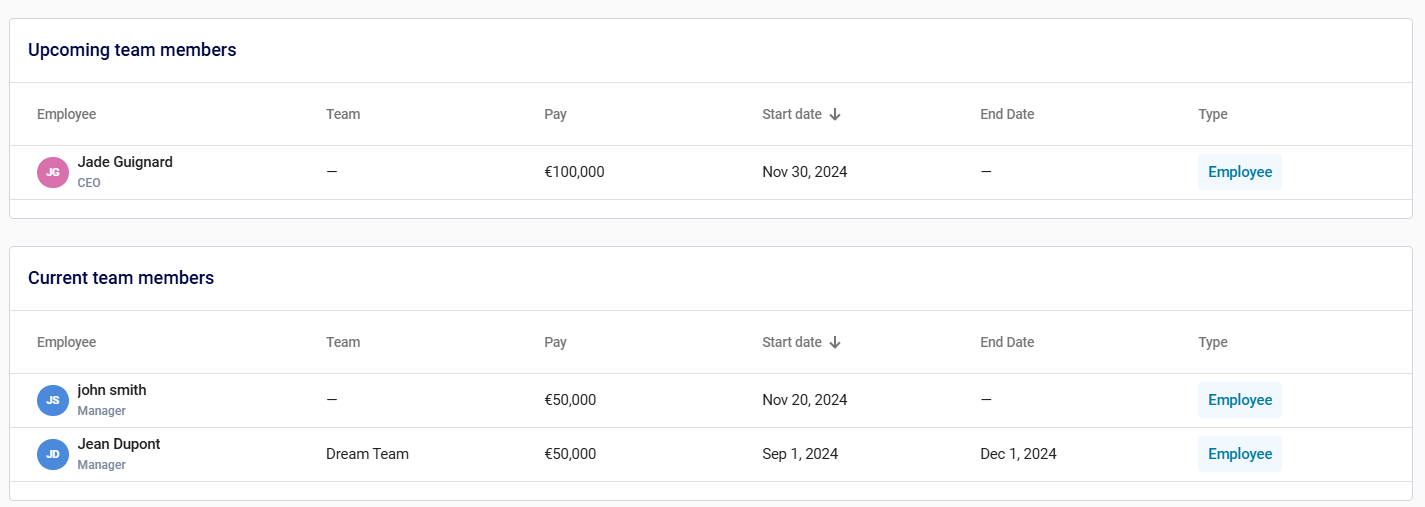The width and height of the screenshot is (1425, 507).
Task: Click the Employee column header in Upcoming table
Action: tap(66, 114)
